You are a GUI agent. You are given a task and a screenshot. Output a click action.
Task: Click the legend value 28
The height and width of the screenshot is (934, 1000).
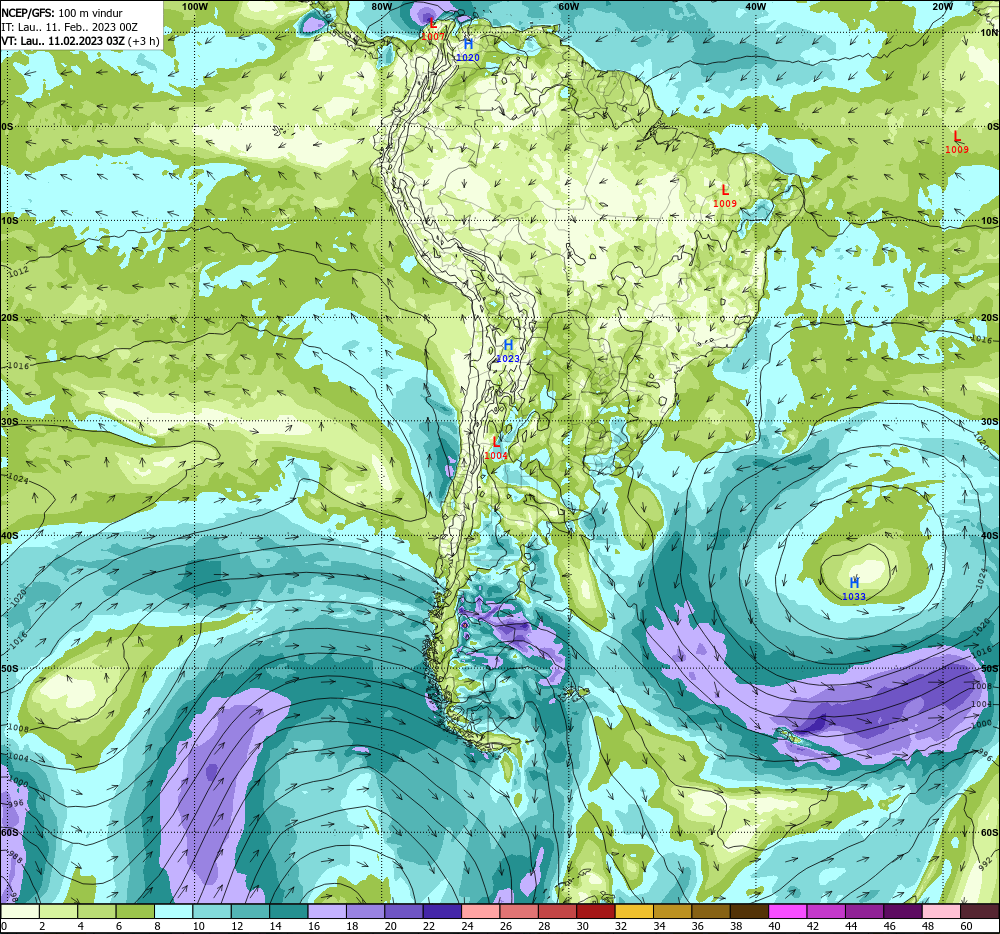click(544, 926)
